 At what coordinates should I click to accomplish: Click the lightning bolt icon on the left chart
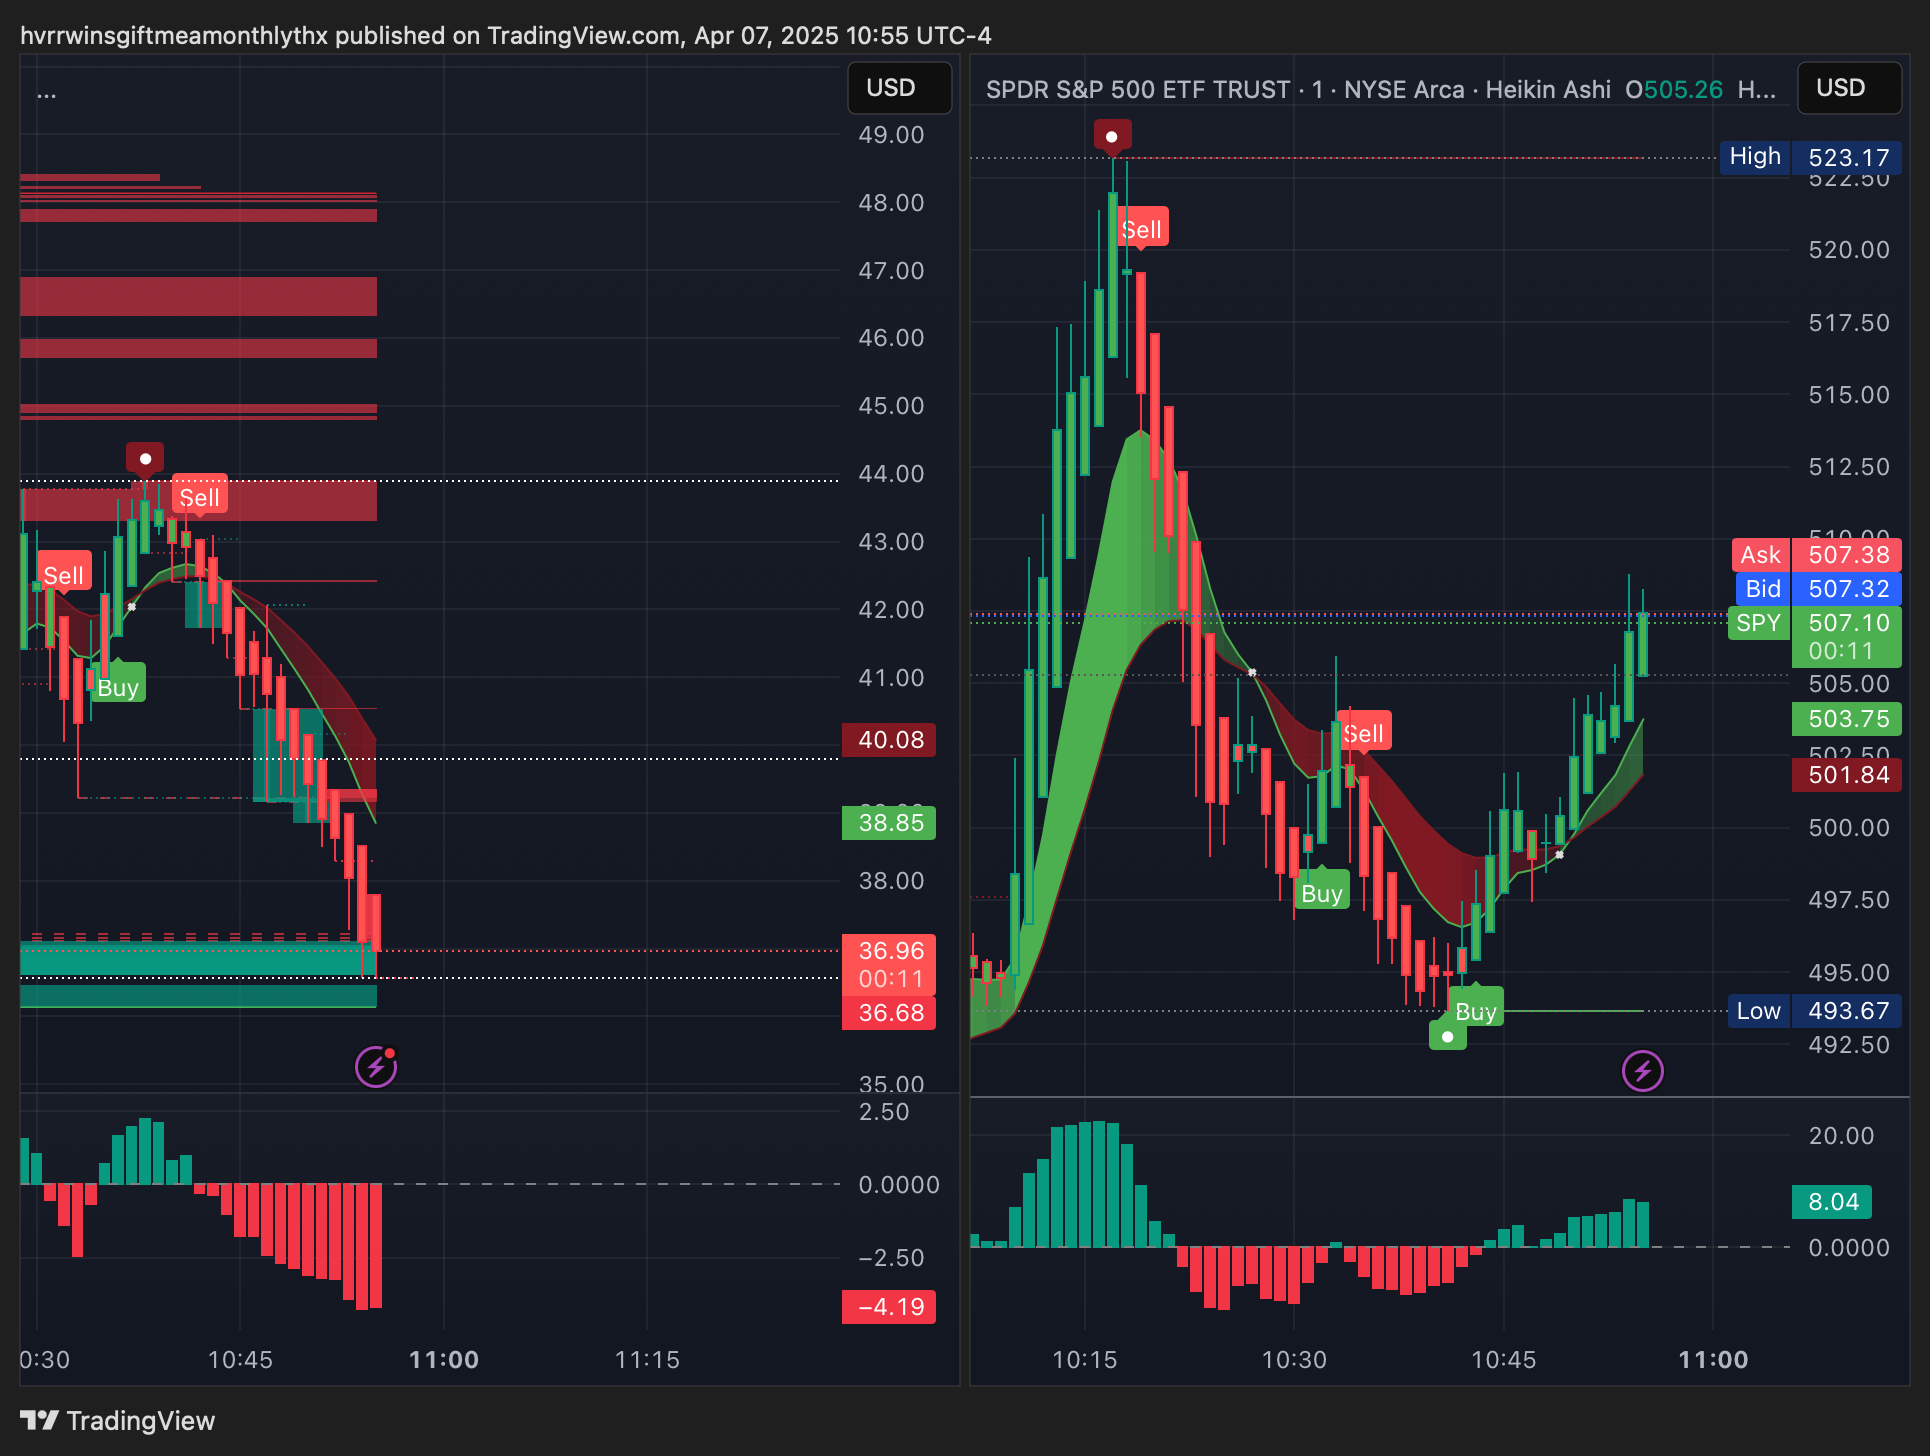376,1067
